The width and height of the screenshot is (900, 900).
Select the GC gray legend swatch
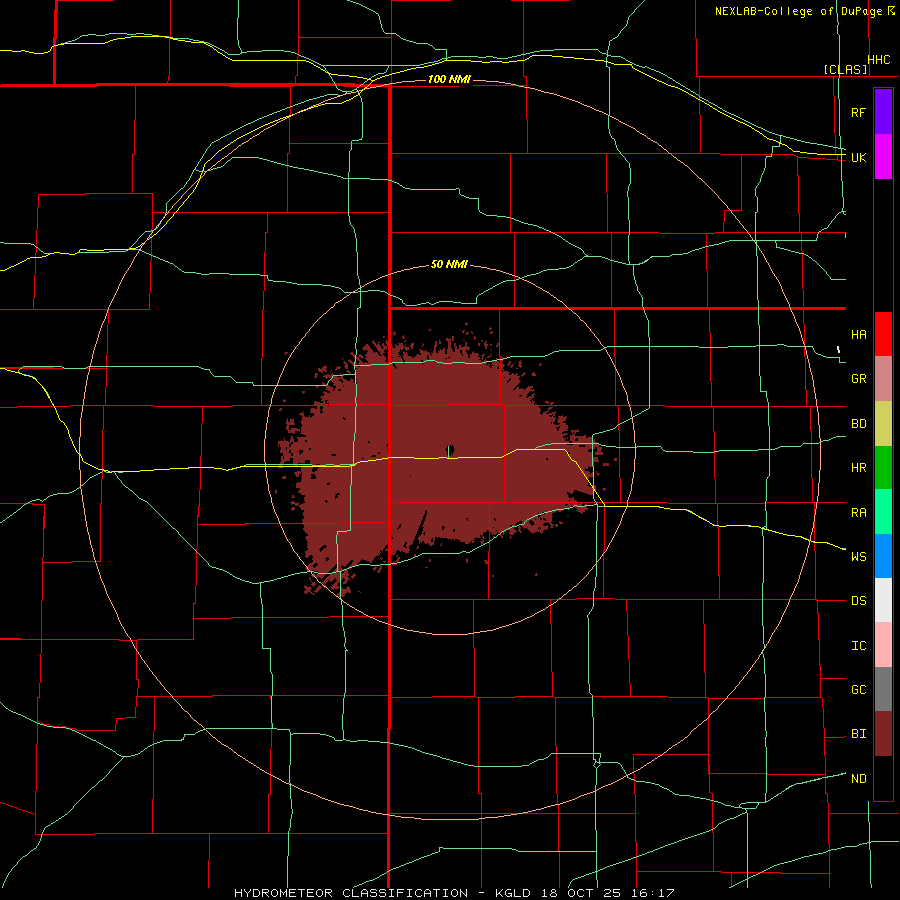[x=883, y=689]
